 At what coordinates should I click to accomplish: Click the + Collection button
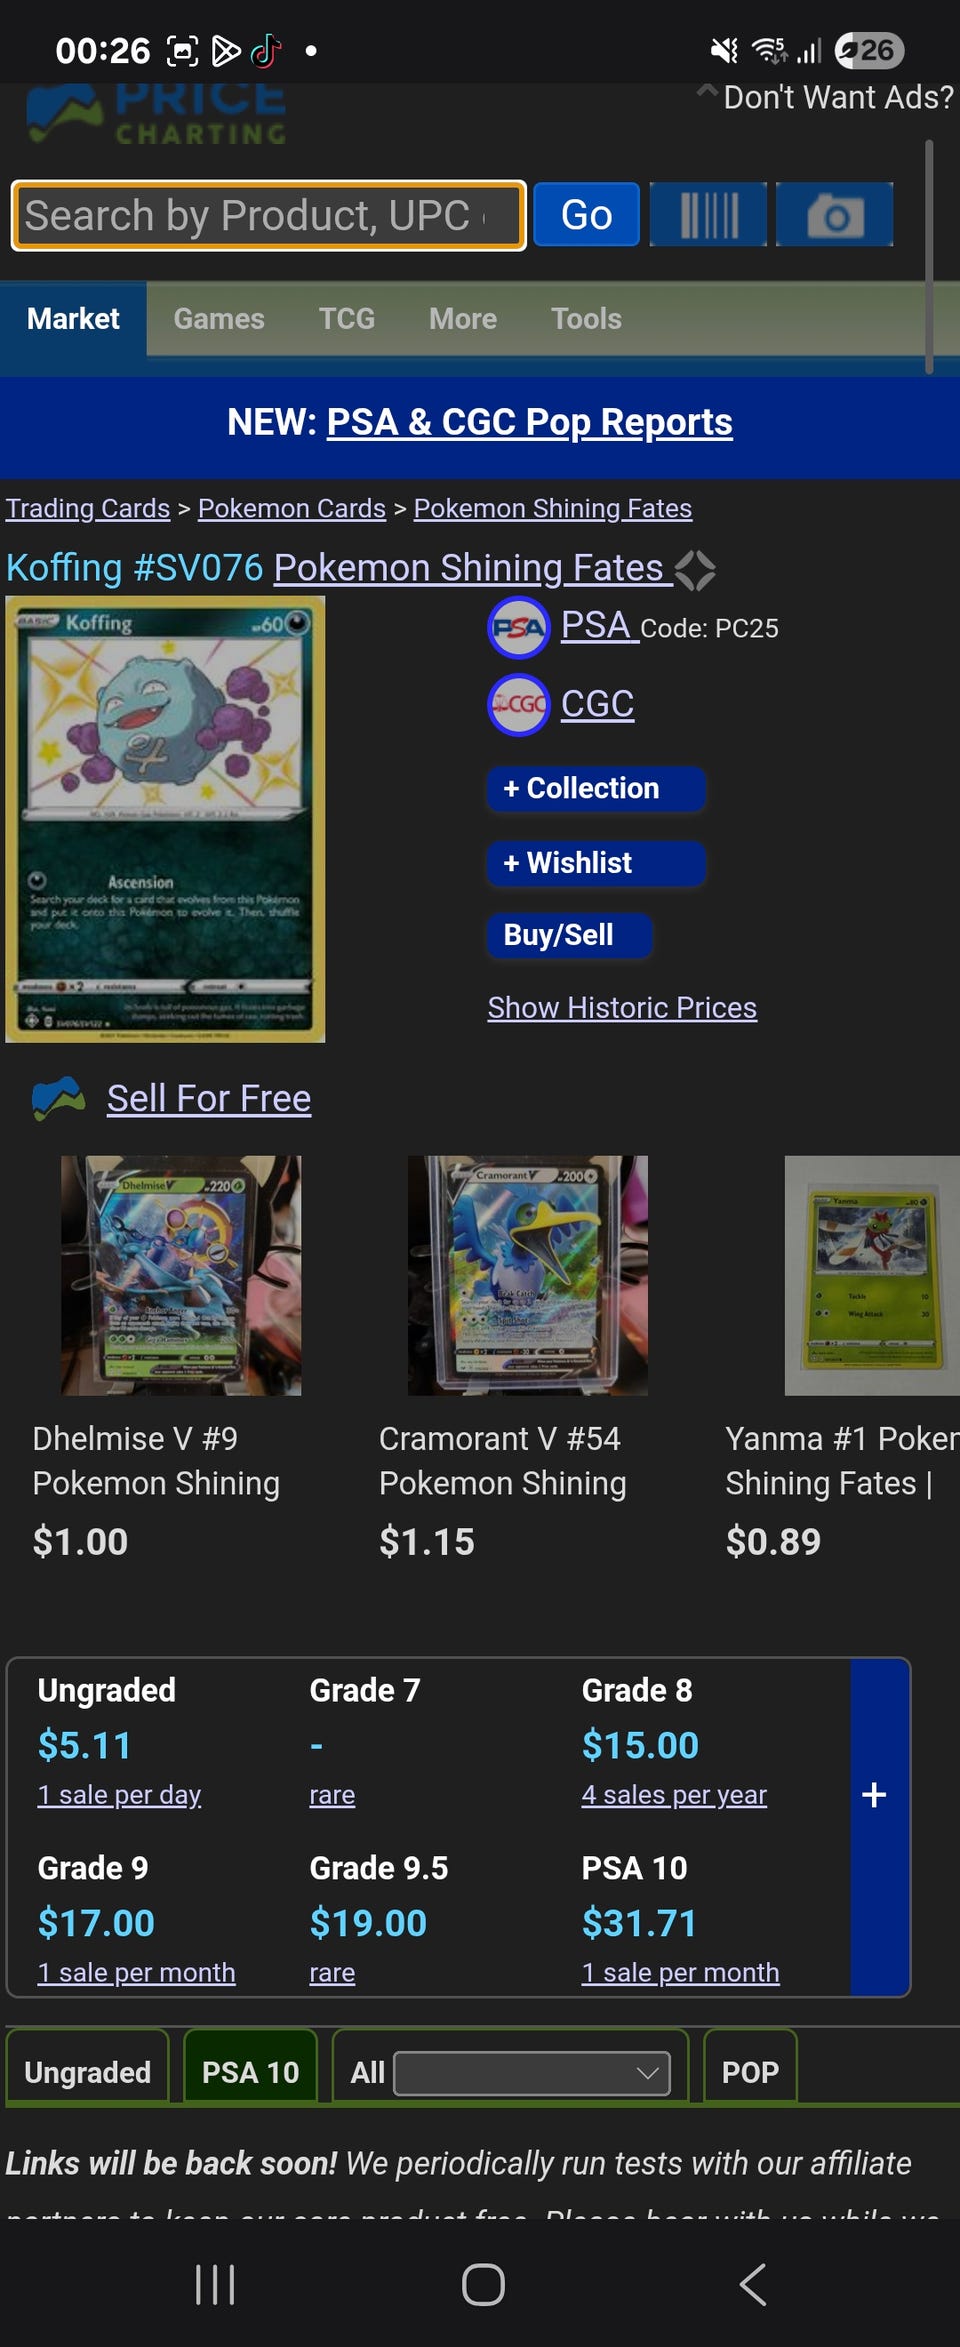596,788
